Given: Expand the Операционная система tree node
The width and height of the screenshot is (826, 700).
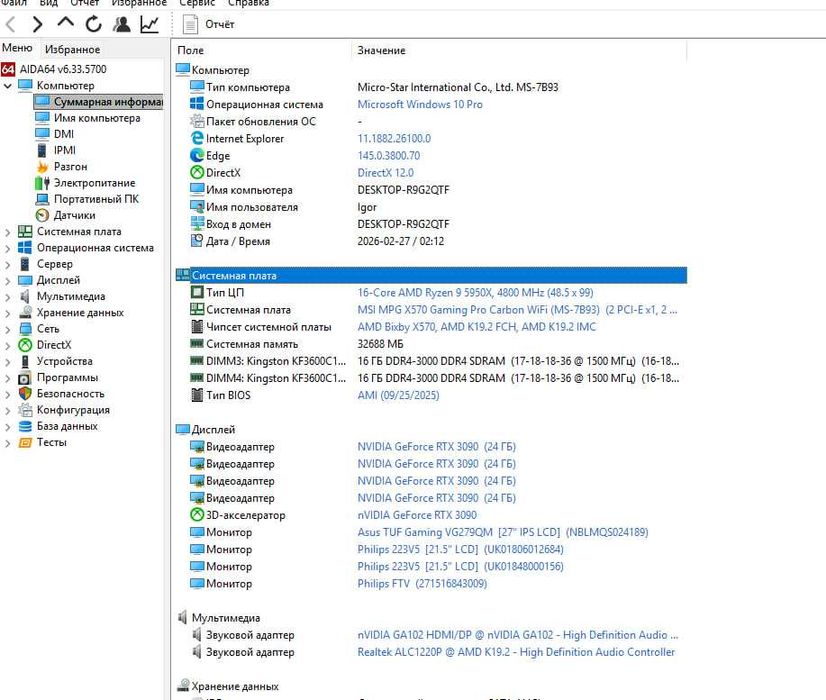Looking at the screenshot, I should (x=7, y=248).
